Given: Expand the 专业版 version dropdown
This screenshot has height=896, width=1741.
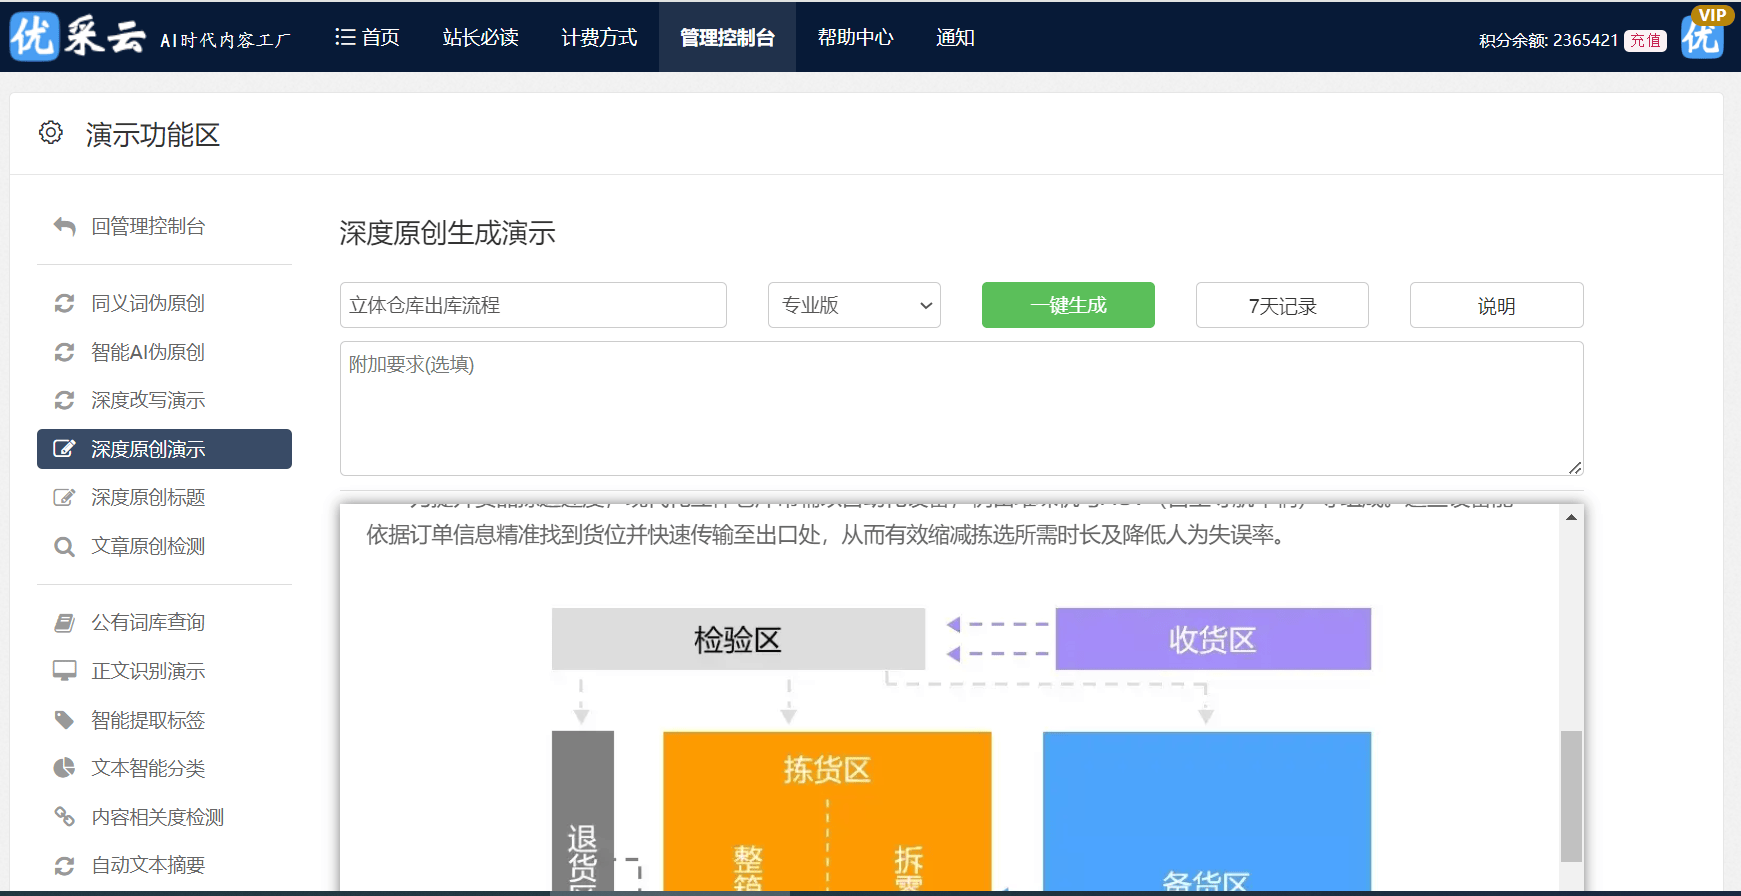Looking at the screenshot, I should (854, 305).
